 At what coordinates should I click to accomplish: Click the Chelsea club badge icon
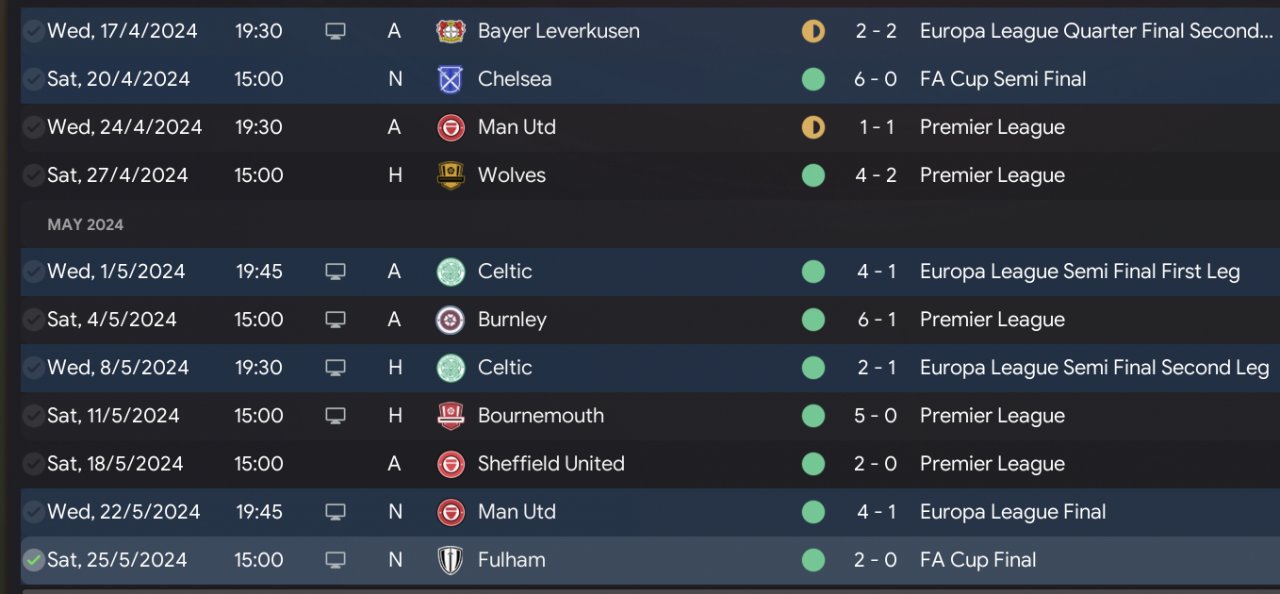(x=451, y=79)
